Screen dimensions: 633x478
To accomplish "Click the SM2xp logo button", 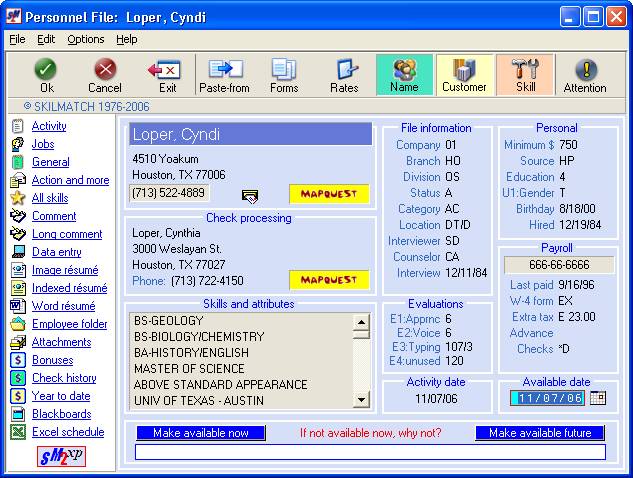I will click(x=61, y=457).
